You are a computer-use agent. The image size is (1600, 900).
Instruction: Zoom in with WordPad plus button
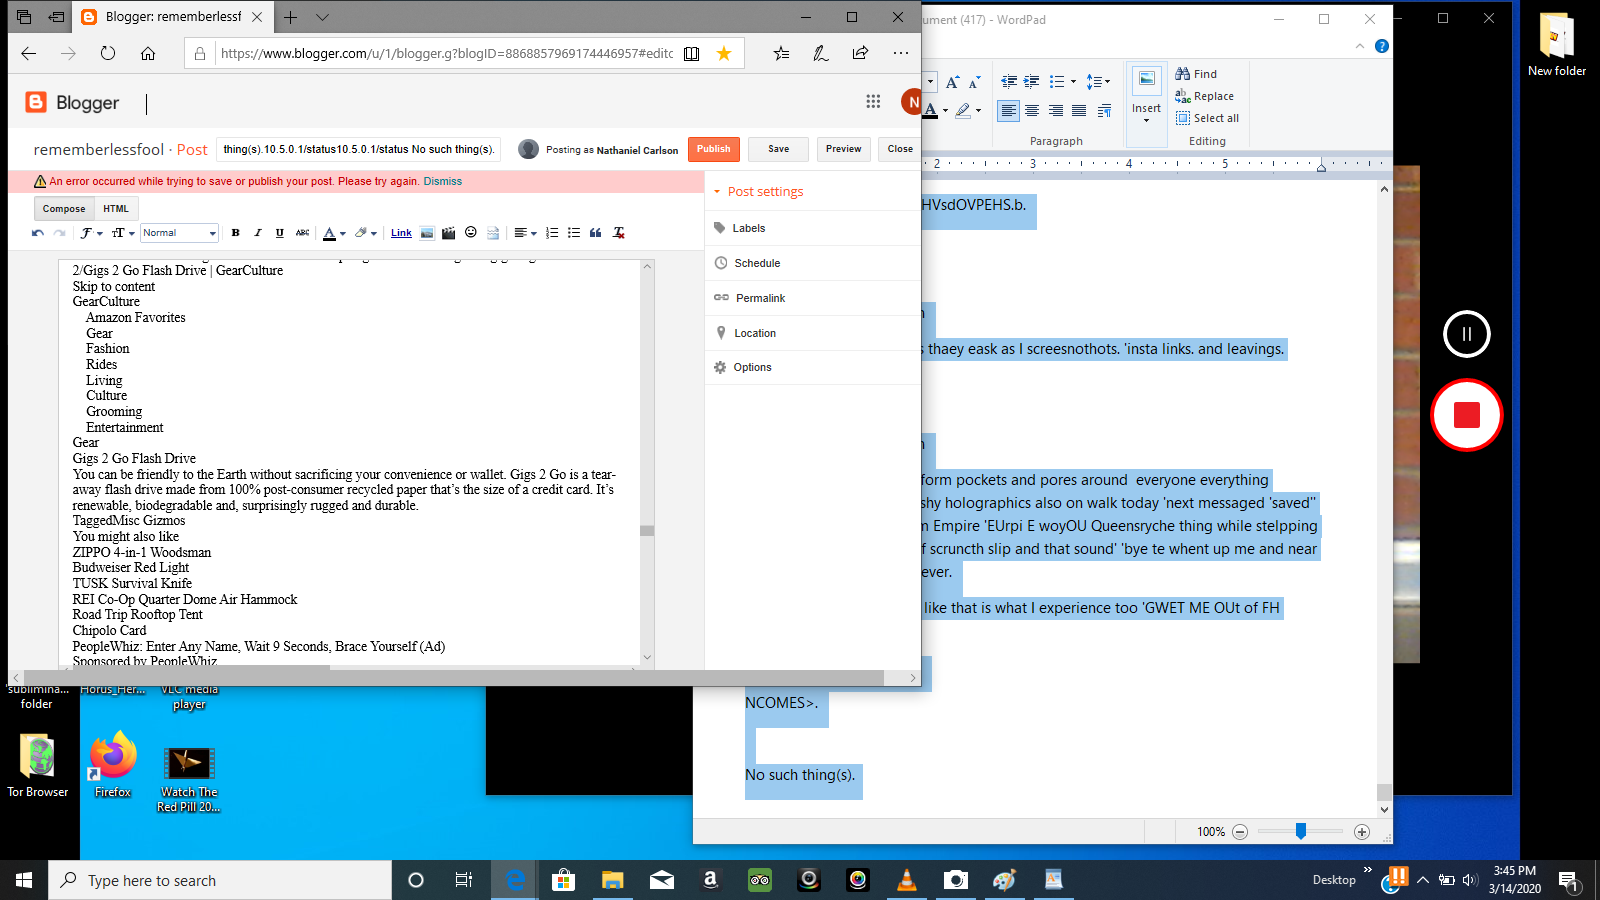click(x=1362, y=832)
